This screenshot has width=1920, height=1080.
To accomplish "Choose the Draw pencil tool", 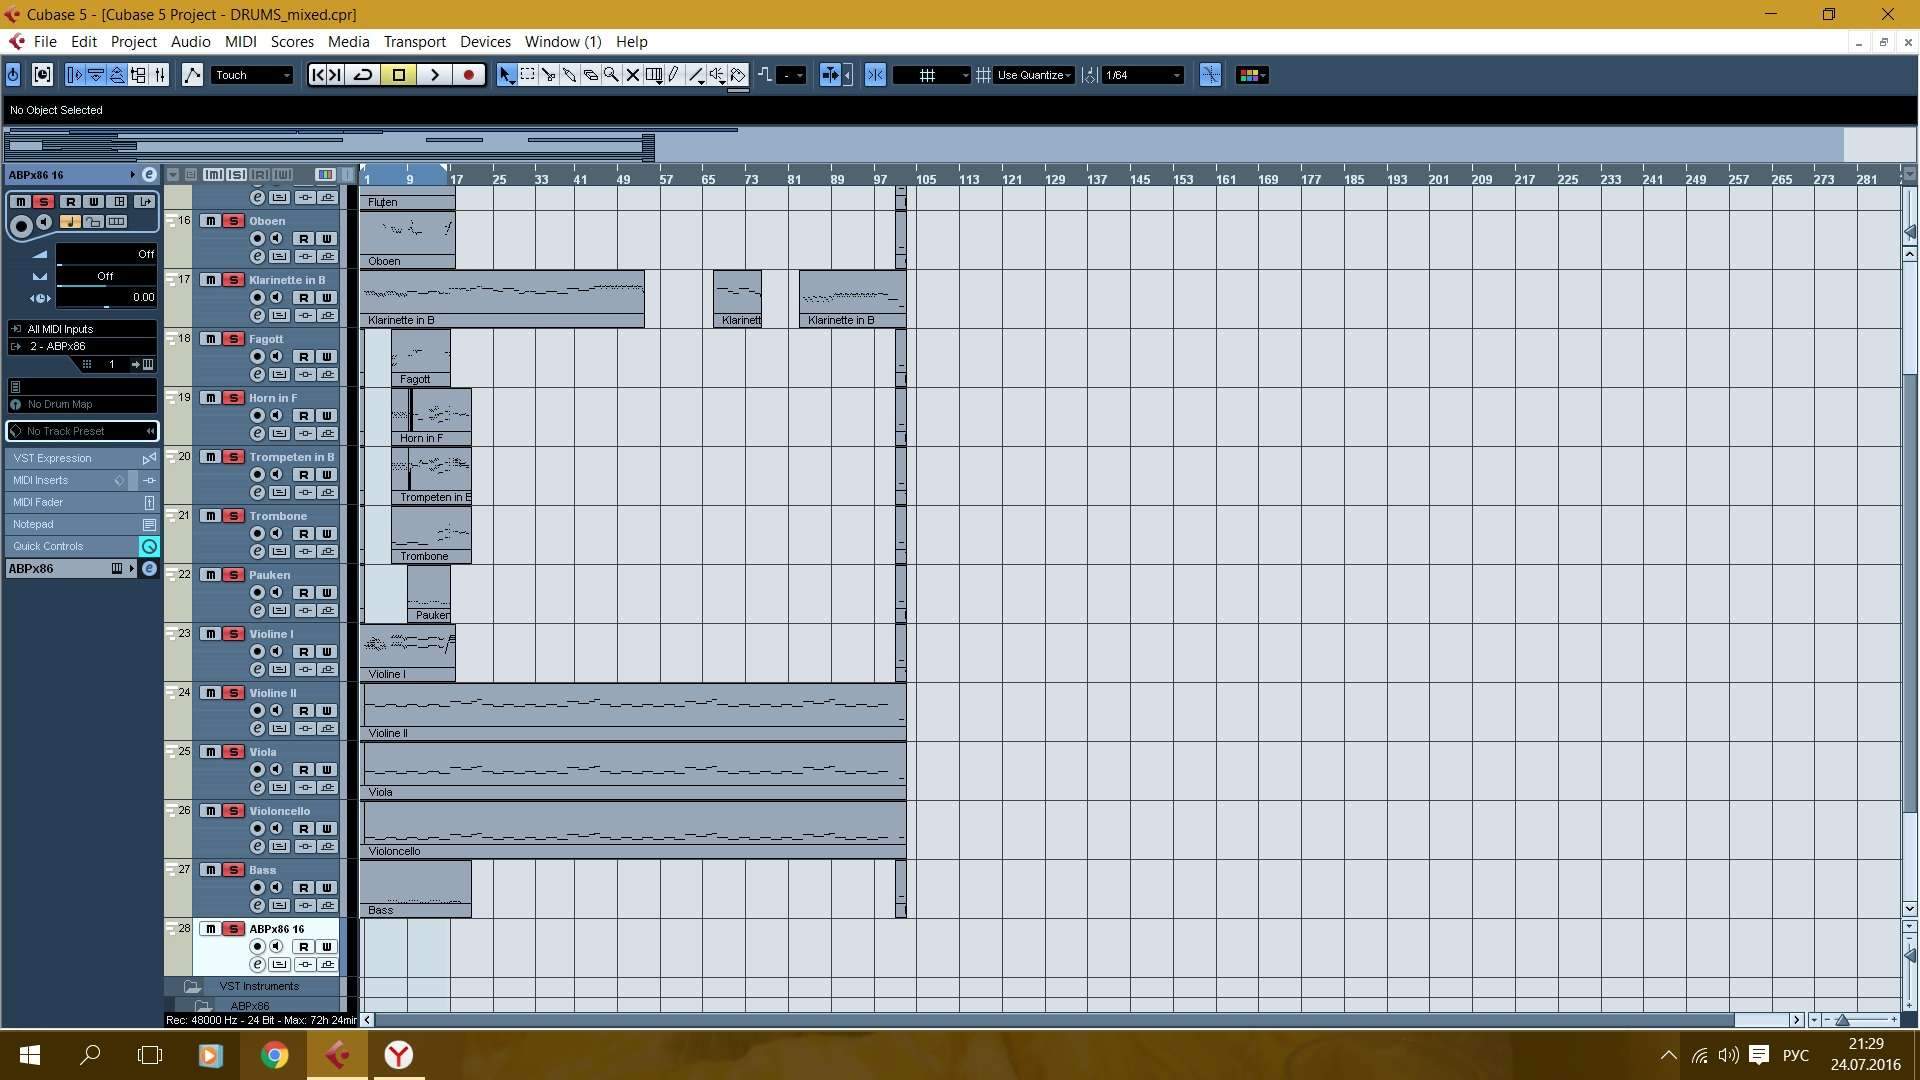I will tap(674, 75).
